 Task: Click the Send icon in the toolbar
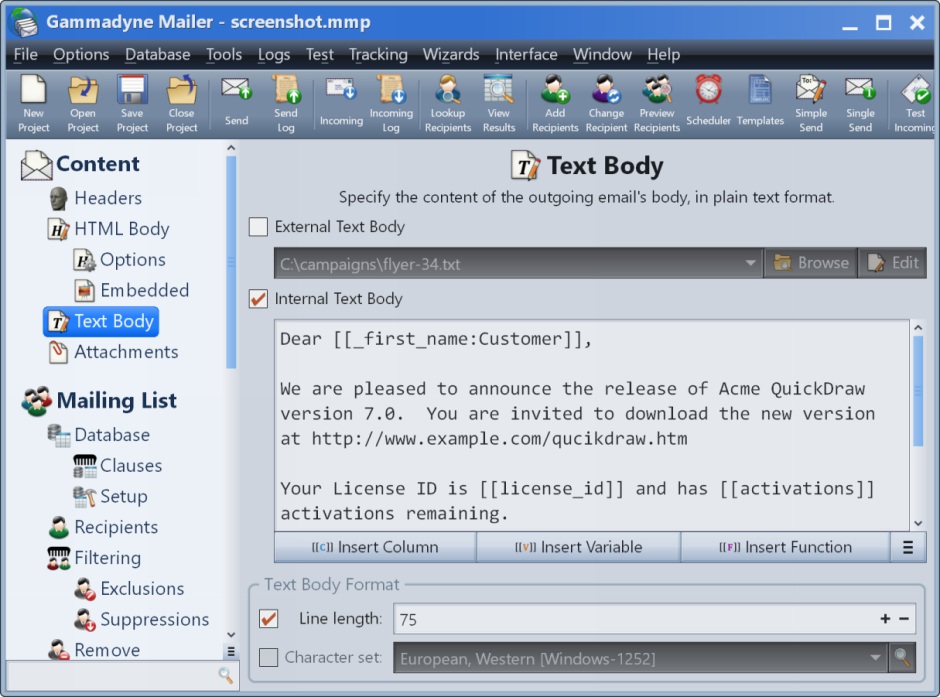click(236, 100)
